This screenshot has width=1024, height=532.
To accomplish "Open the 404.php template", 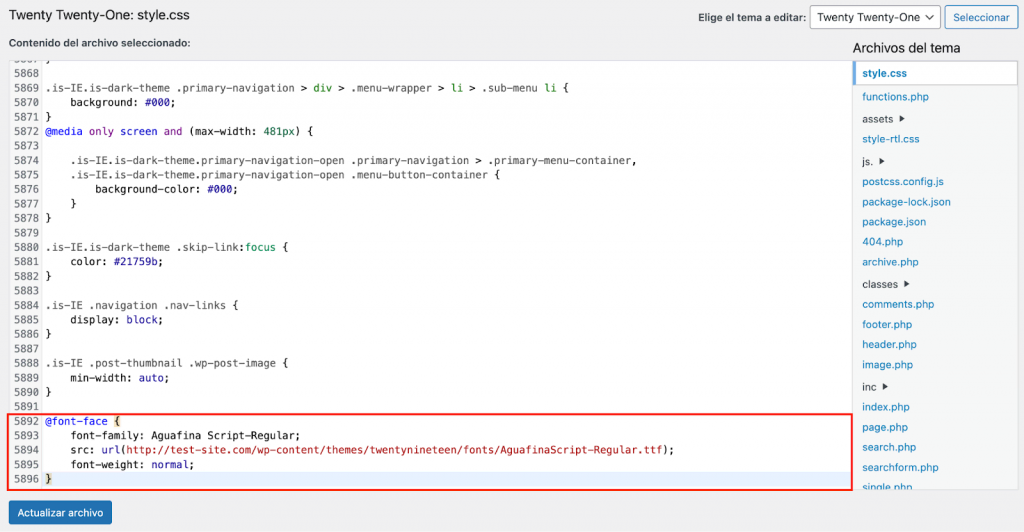I will pos(882,242).
